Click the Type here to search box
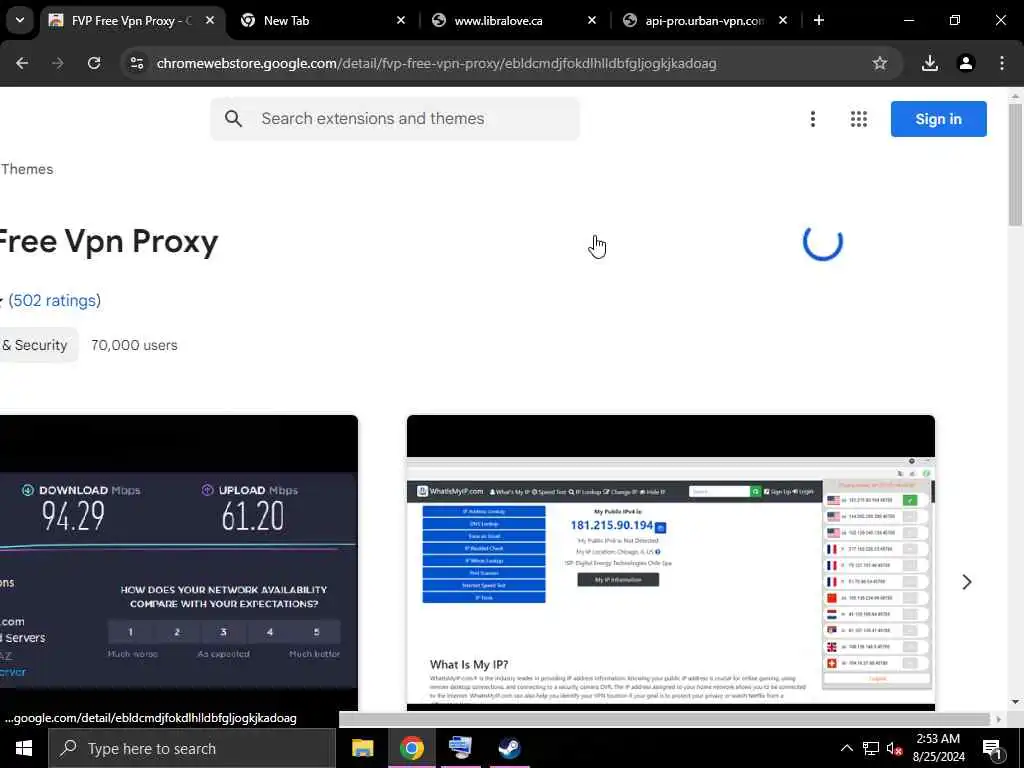 coord(192,748)
